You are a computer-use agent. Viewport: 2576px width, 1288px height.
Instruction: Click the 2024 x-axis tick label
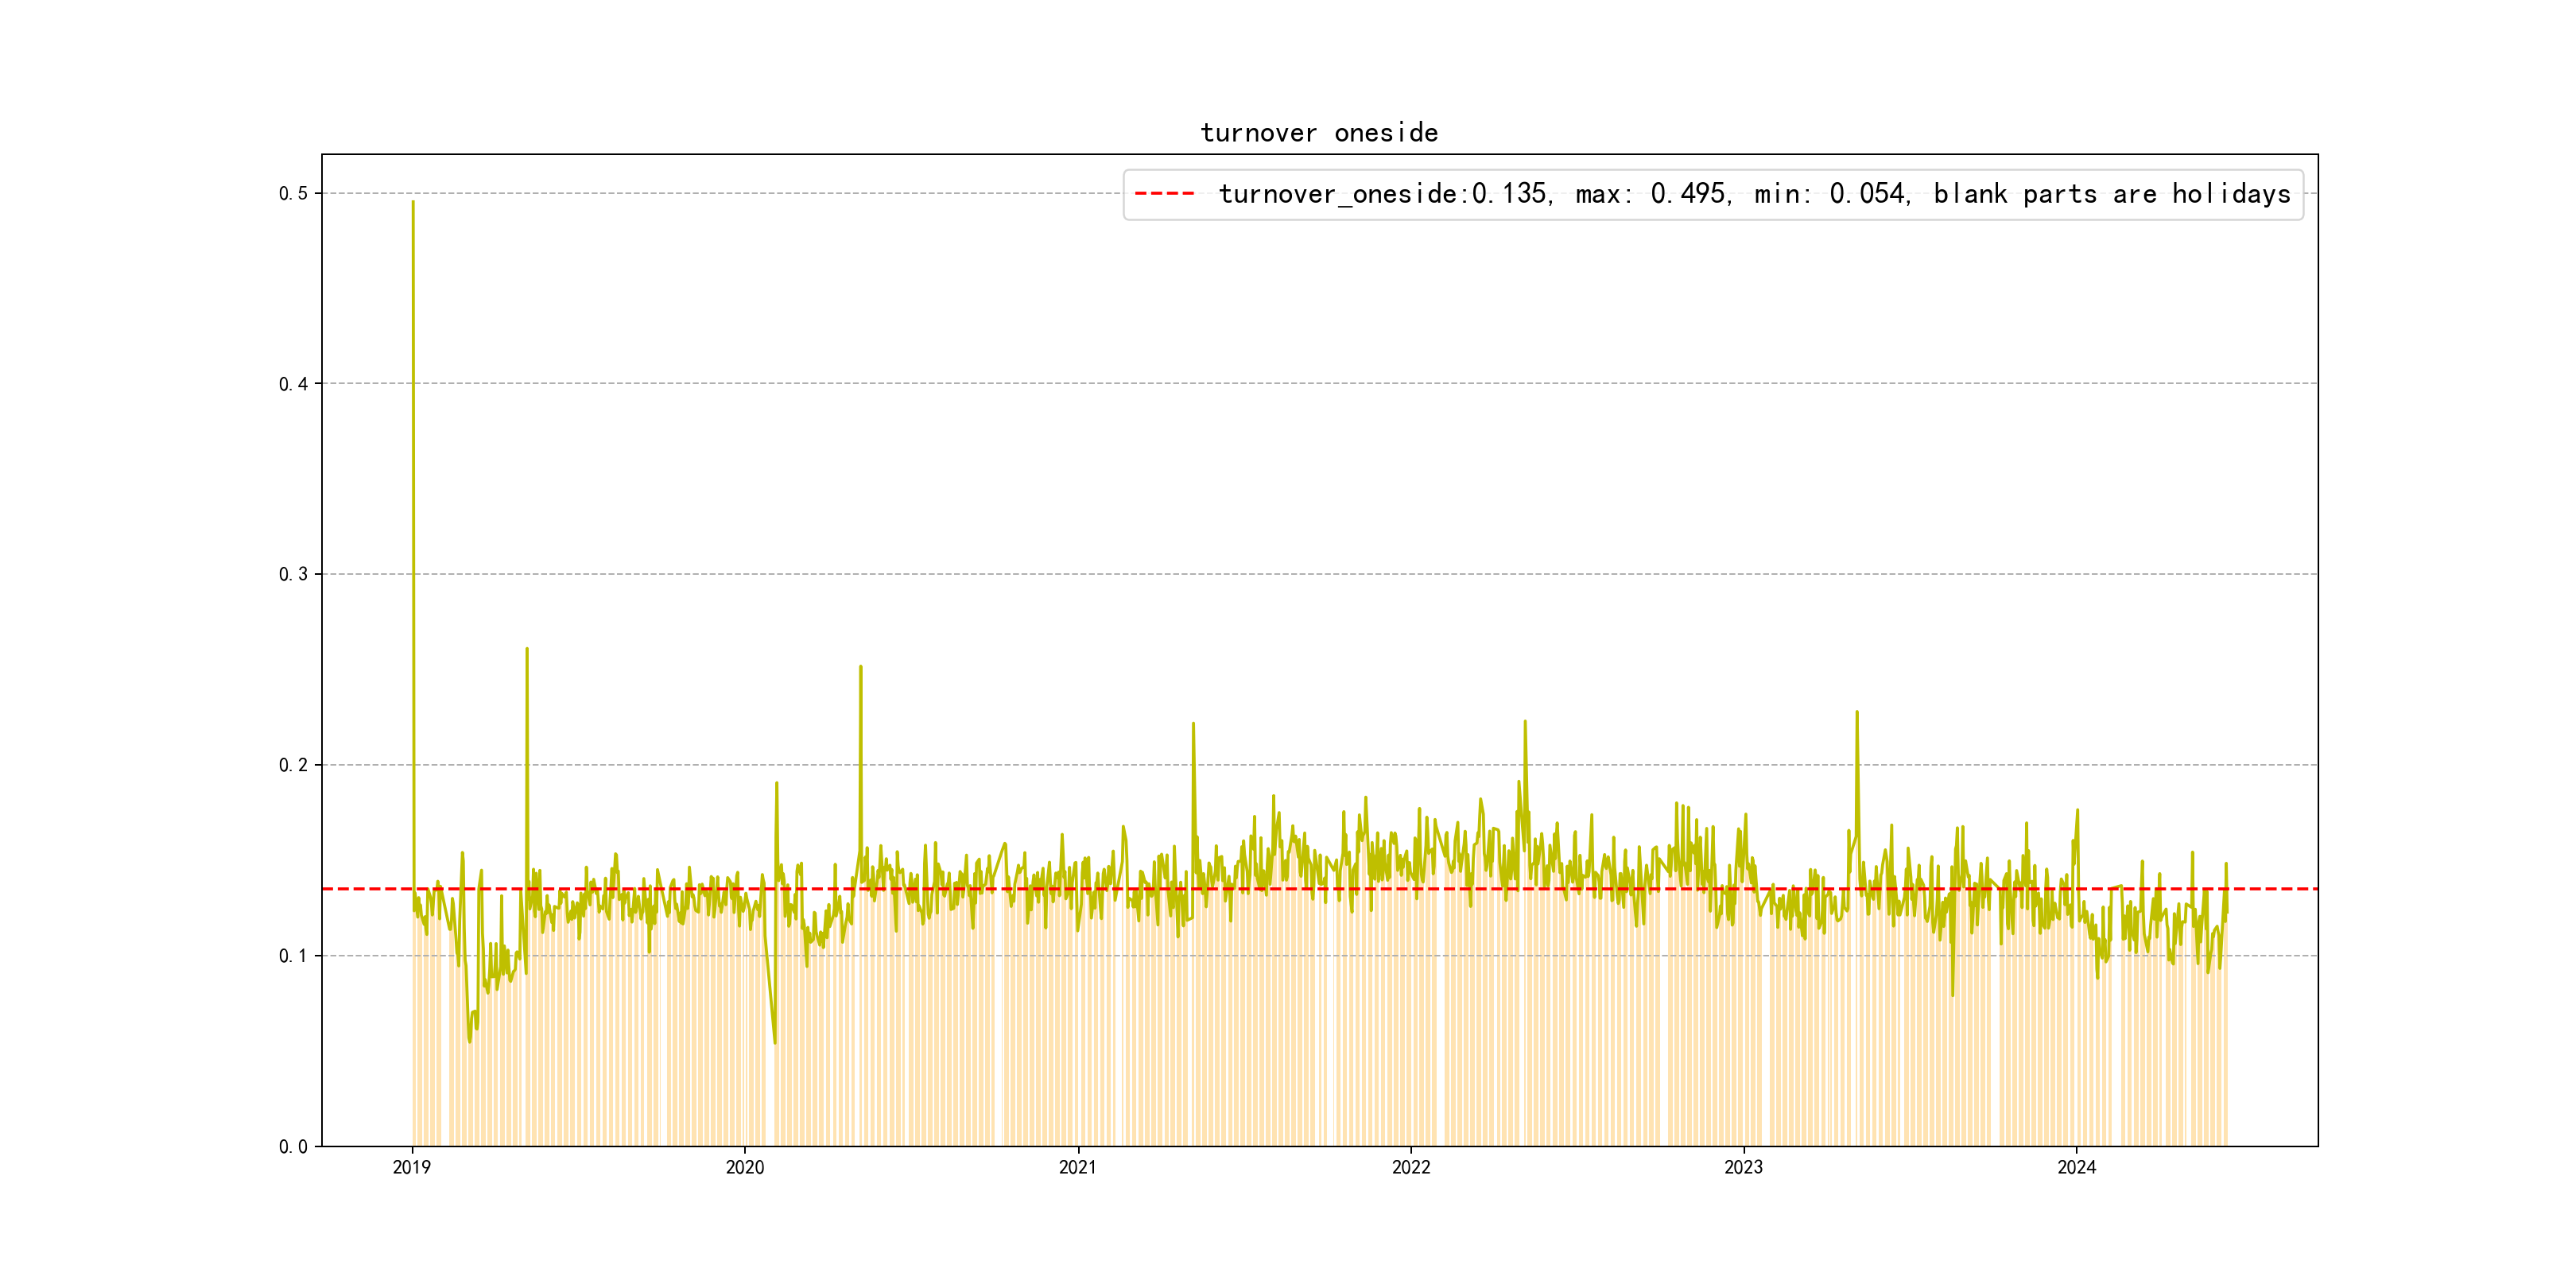coord(2076,1167)
